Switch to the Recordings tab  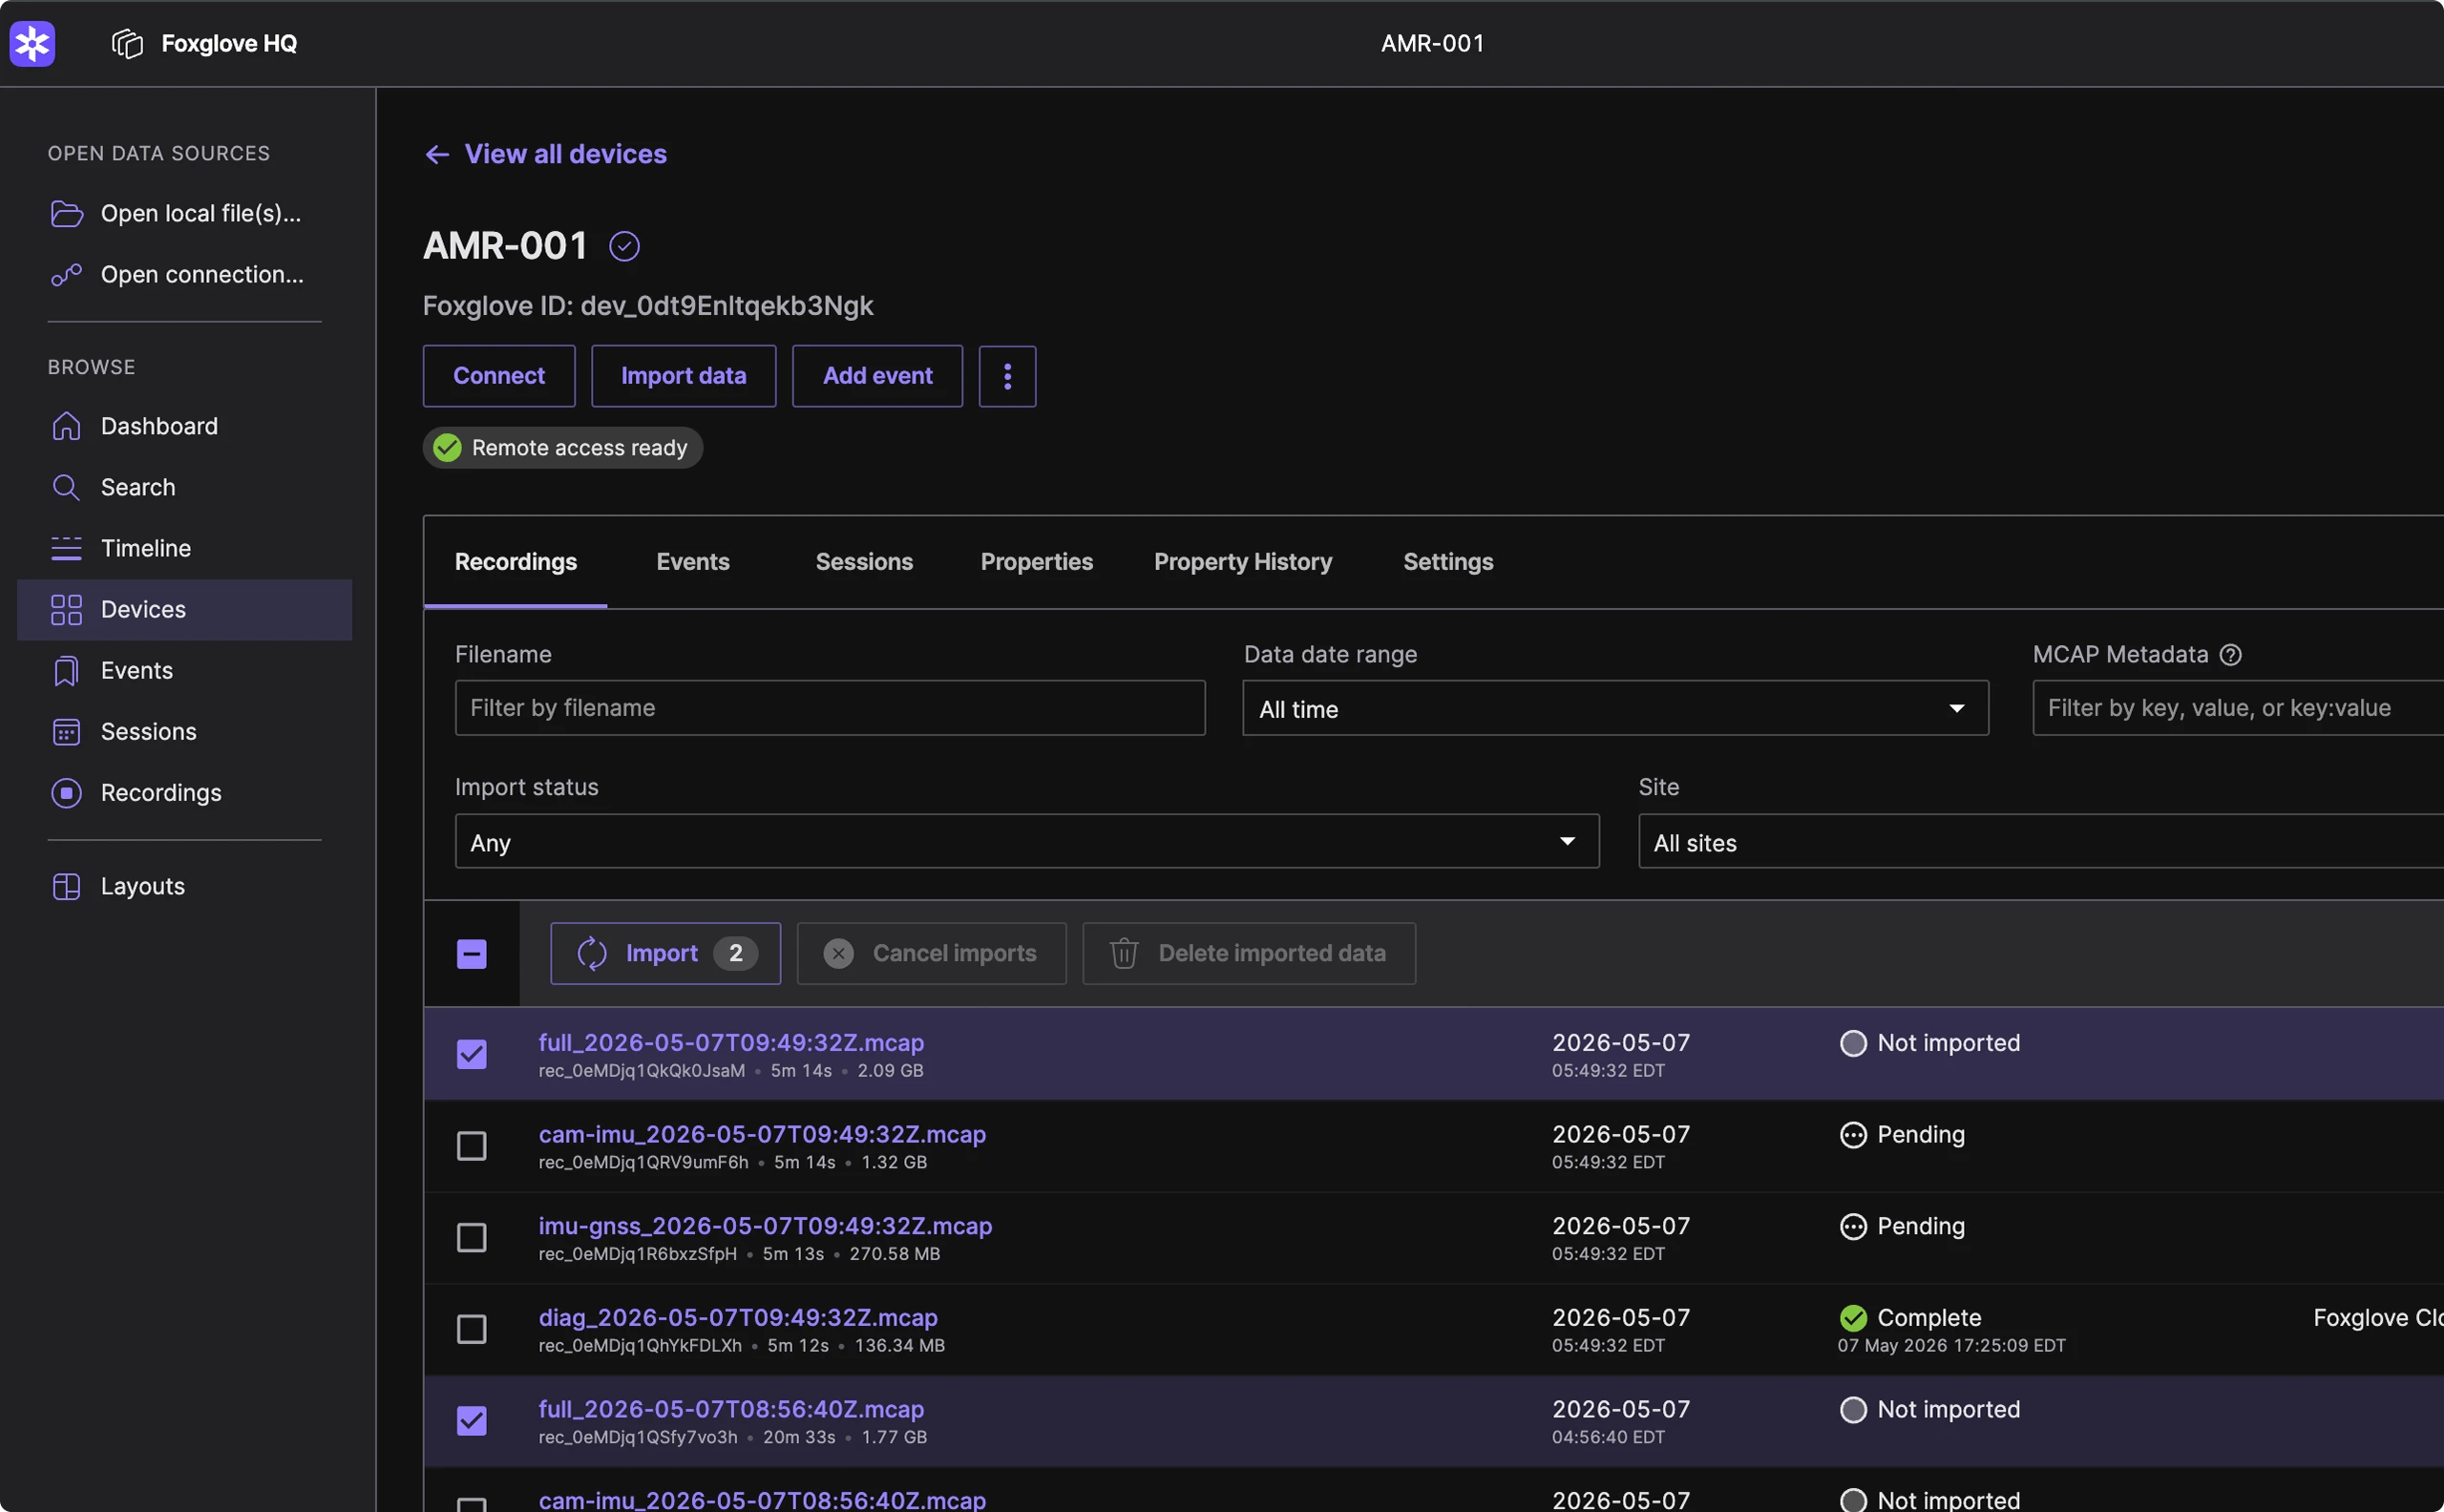516,561
